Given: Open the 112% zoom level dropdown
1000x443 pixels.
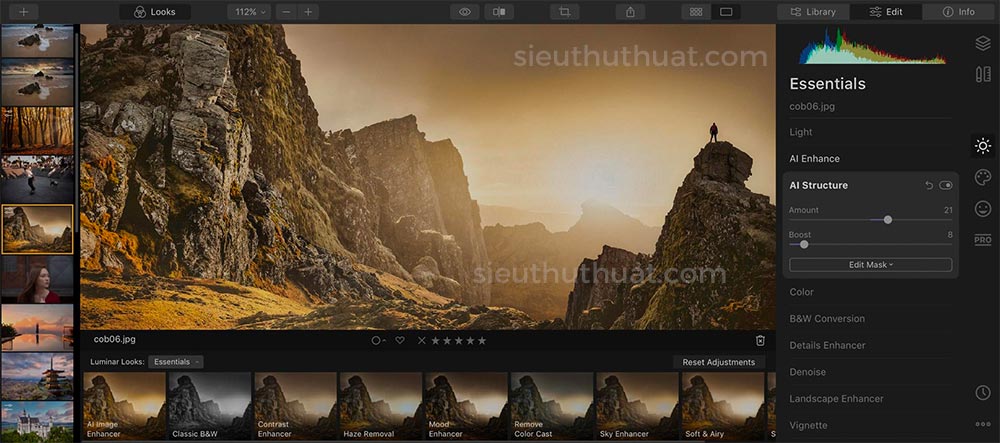Looking at the screenshot, I should (x=249, y=11).
